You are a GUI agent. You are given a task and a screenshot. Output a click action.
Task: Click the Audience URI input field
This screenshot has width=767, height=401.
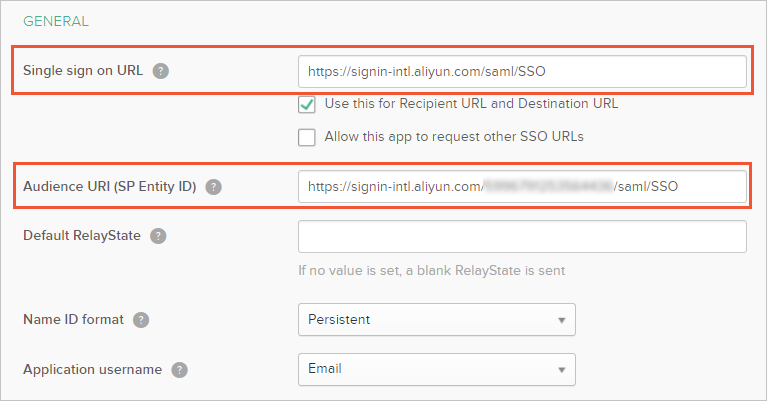[522, 186]
